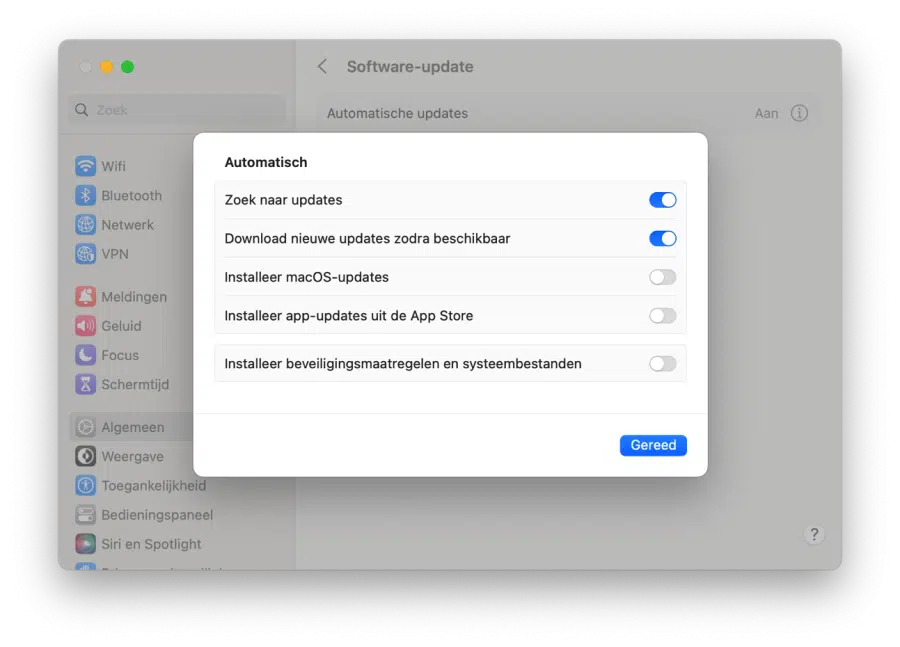900x647 pixels.
Task: Click the Wifi icon in sidebar
Action: 86,166
